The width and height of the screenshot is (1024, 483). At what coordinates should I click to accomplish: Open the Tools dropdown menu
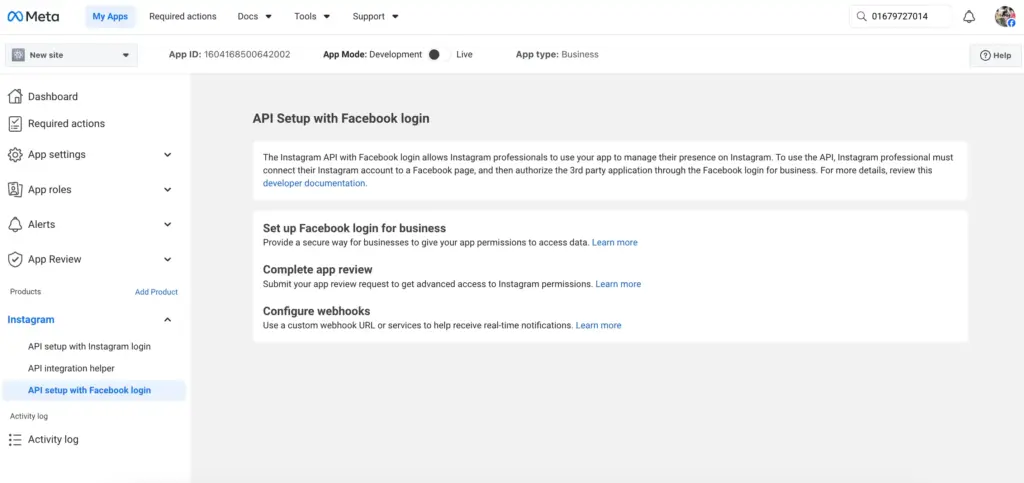click(x=312, y=16)
